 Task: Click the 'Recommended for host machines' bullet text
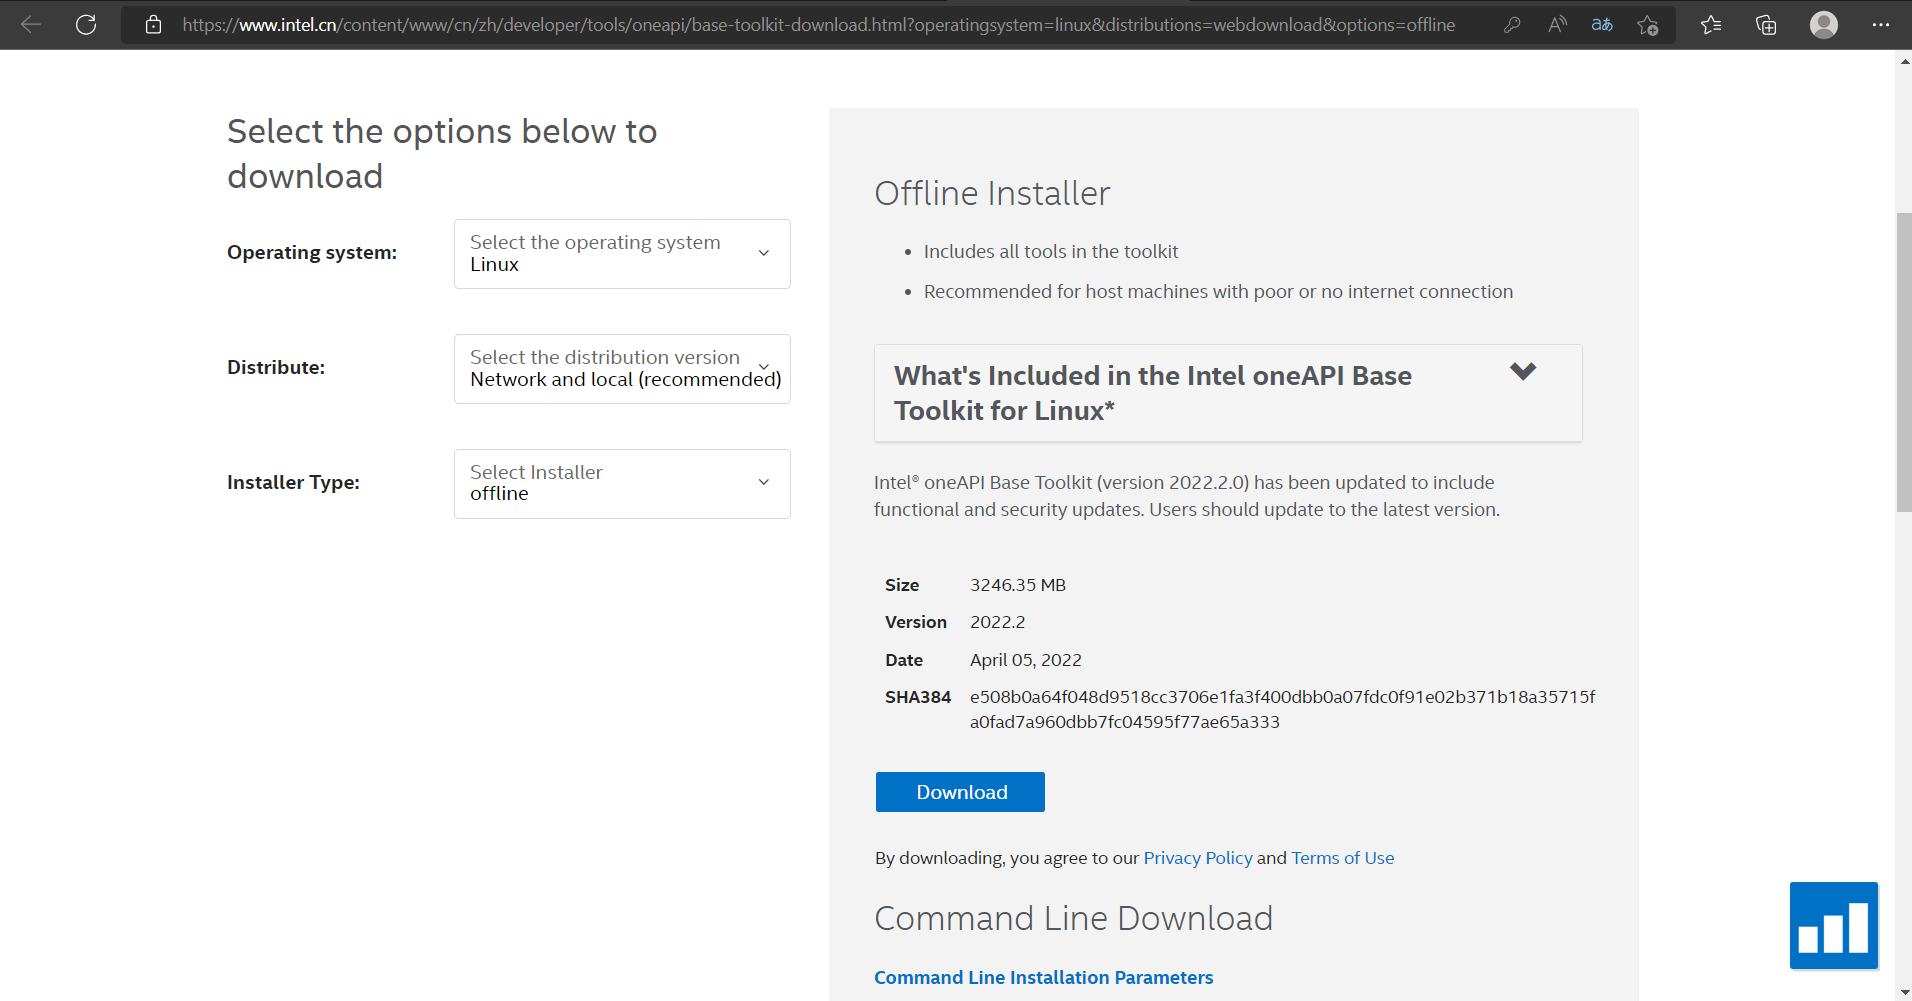coord(1218,292)
